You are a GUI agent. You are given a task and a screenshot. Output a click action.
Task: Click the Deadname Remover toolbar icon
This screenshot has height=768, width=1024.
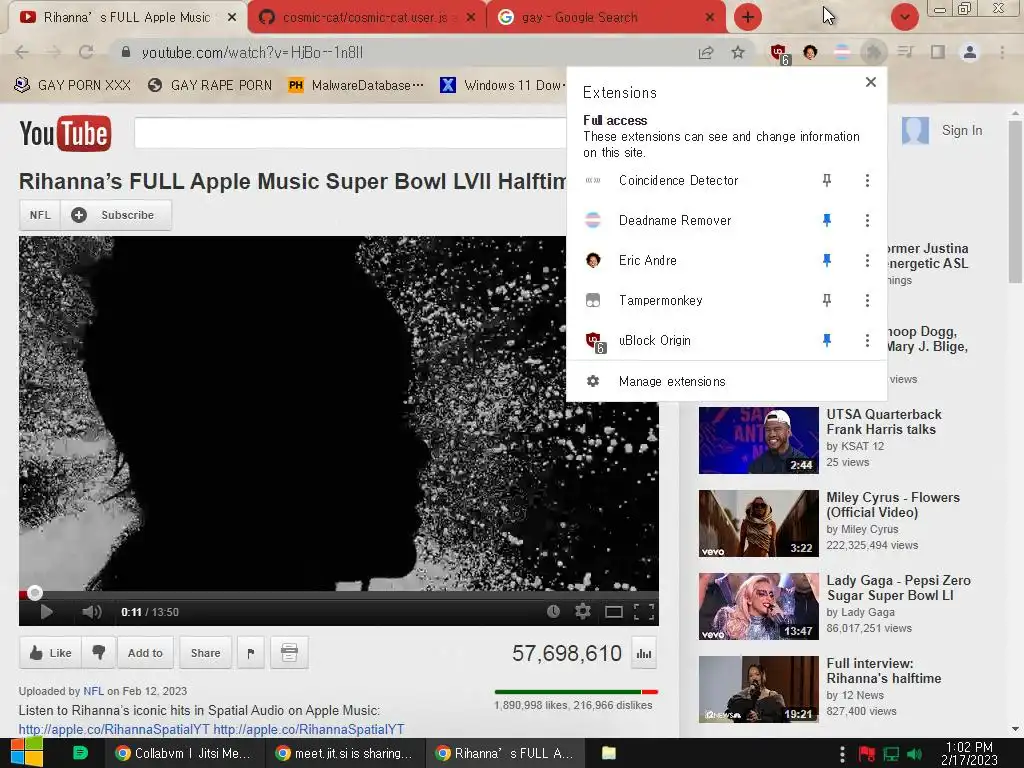pyautogui.click(x=842, y=52)
